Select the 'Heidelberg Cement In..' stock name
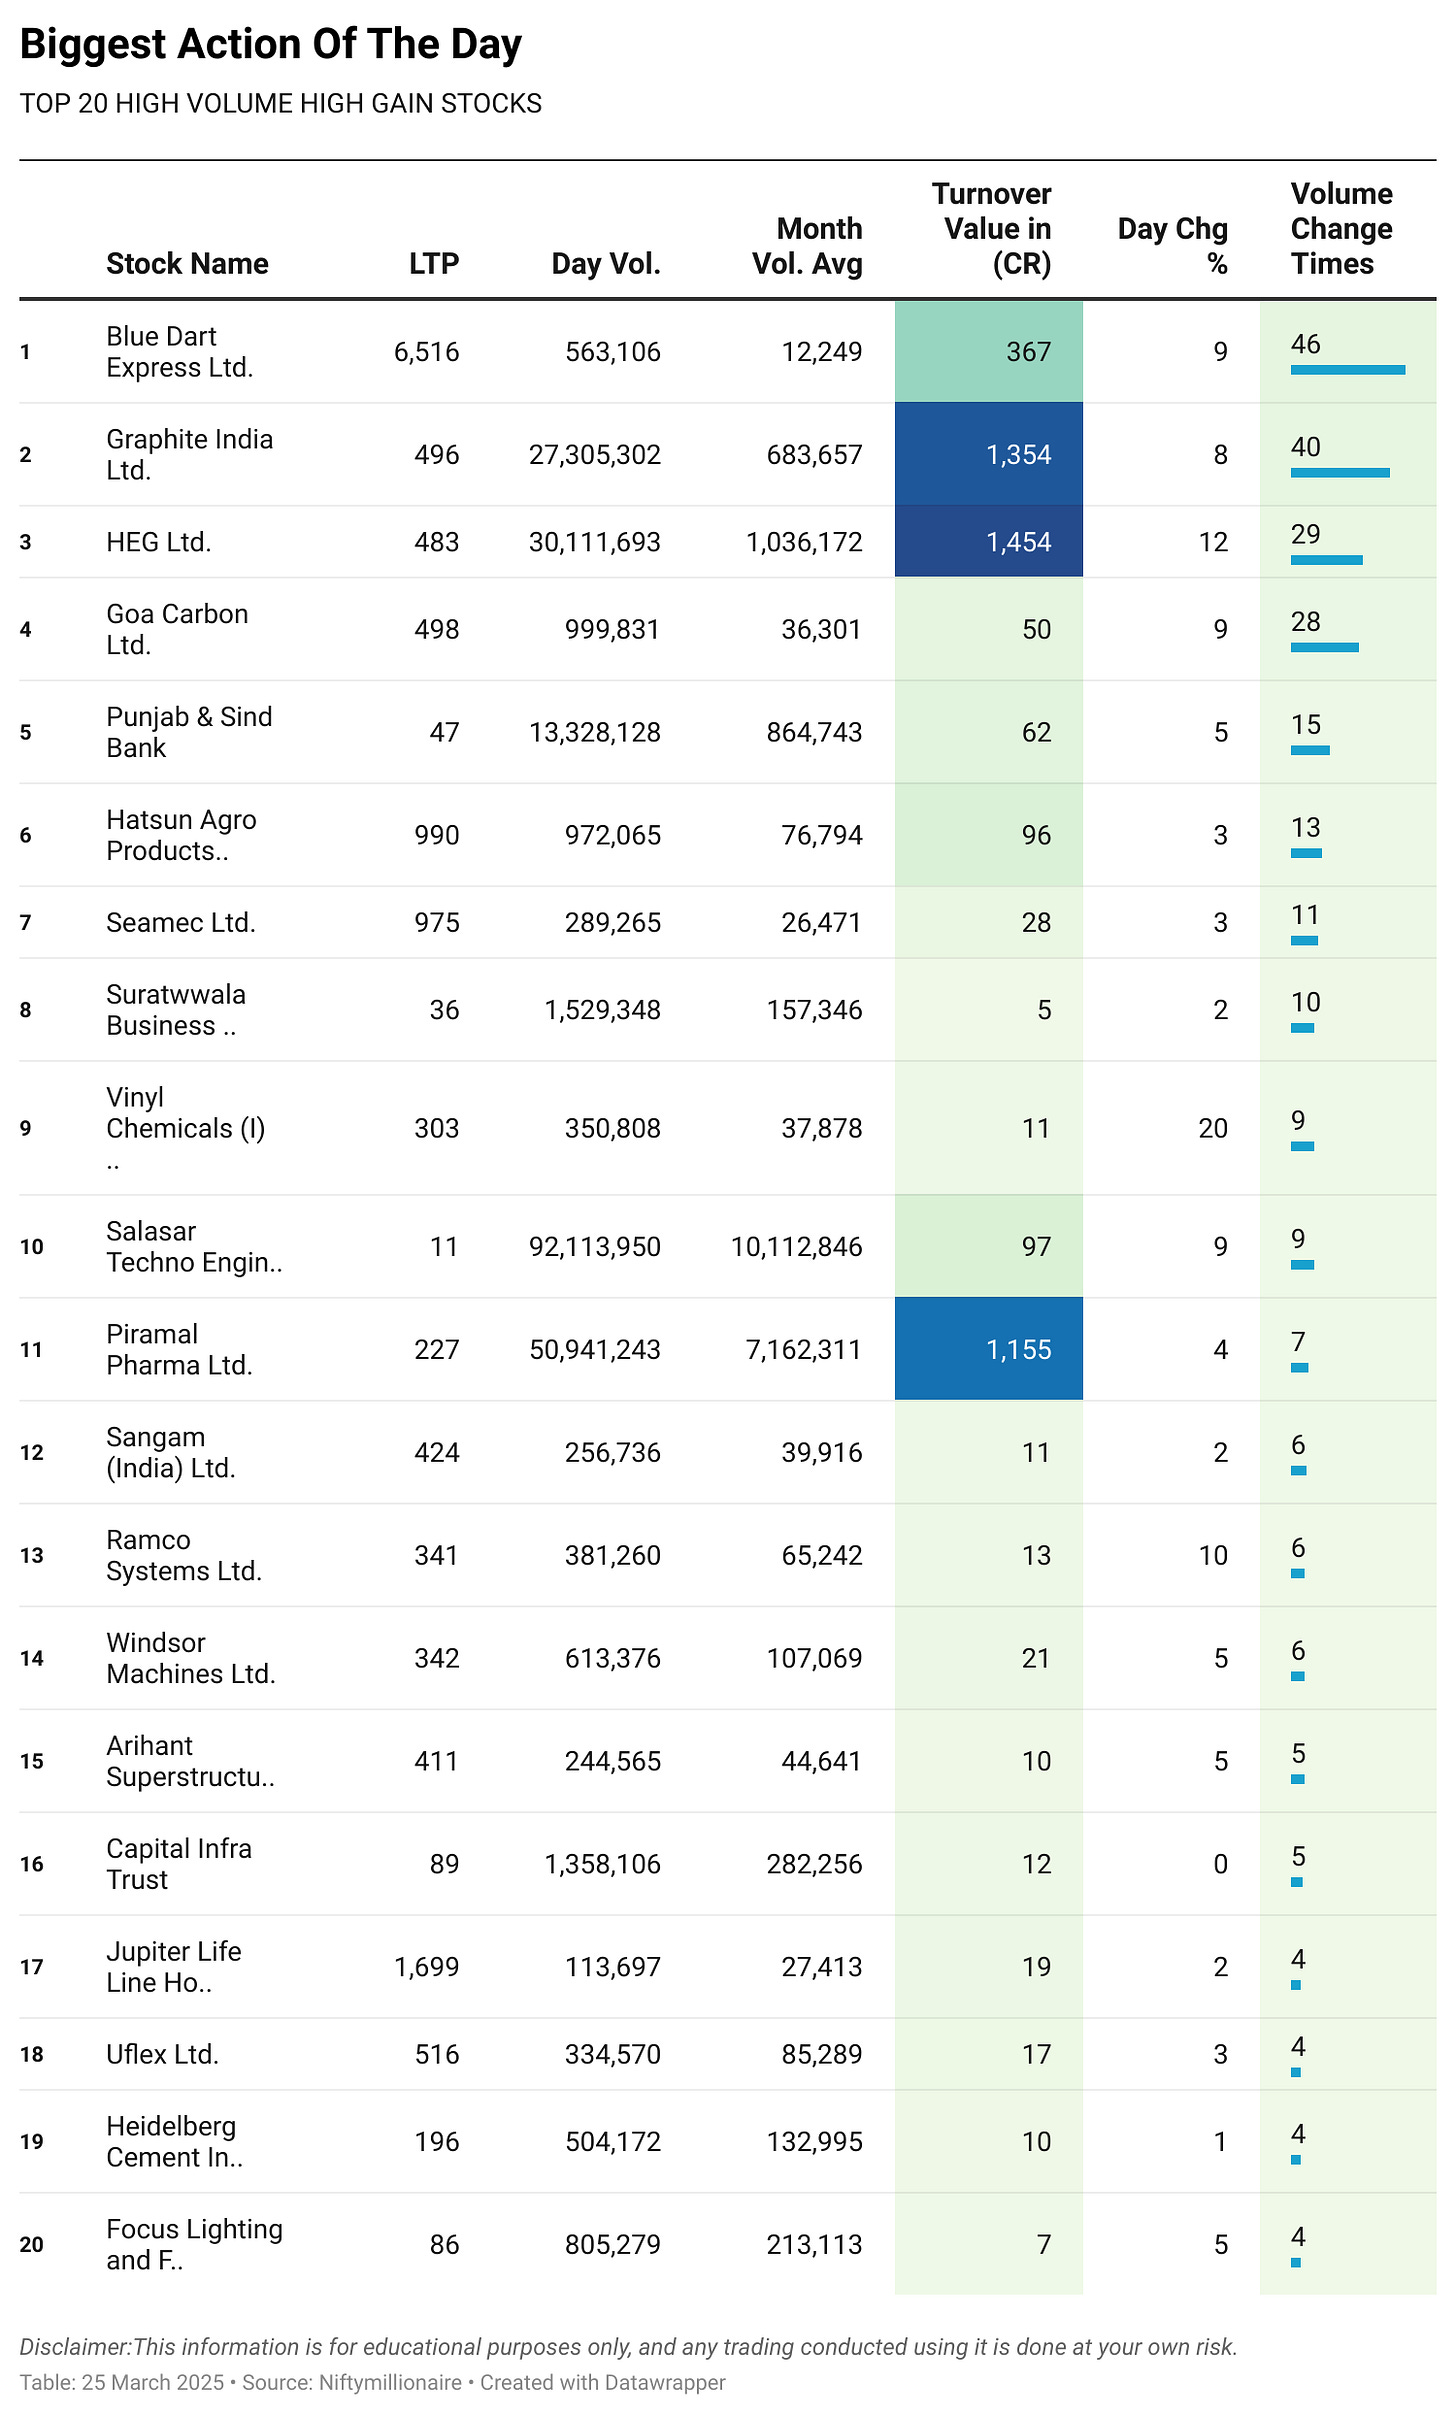The width and height of the screenshot is (1456, 2415). (x=175, y=2142)
